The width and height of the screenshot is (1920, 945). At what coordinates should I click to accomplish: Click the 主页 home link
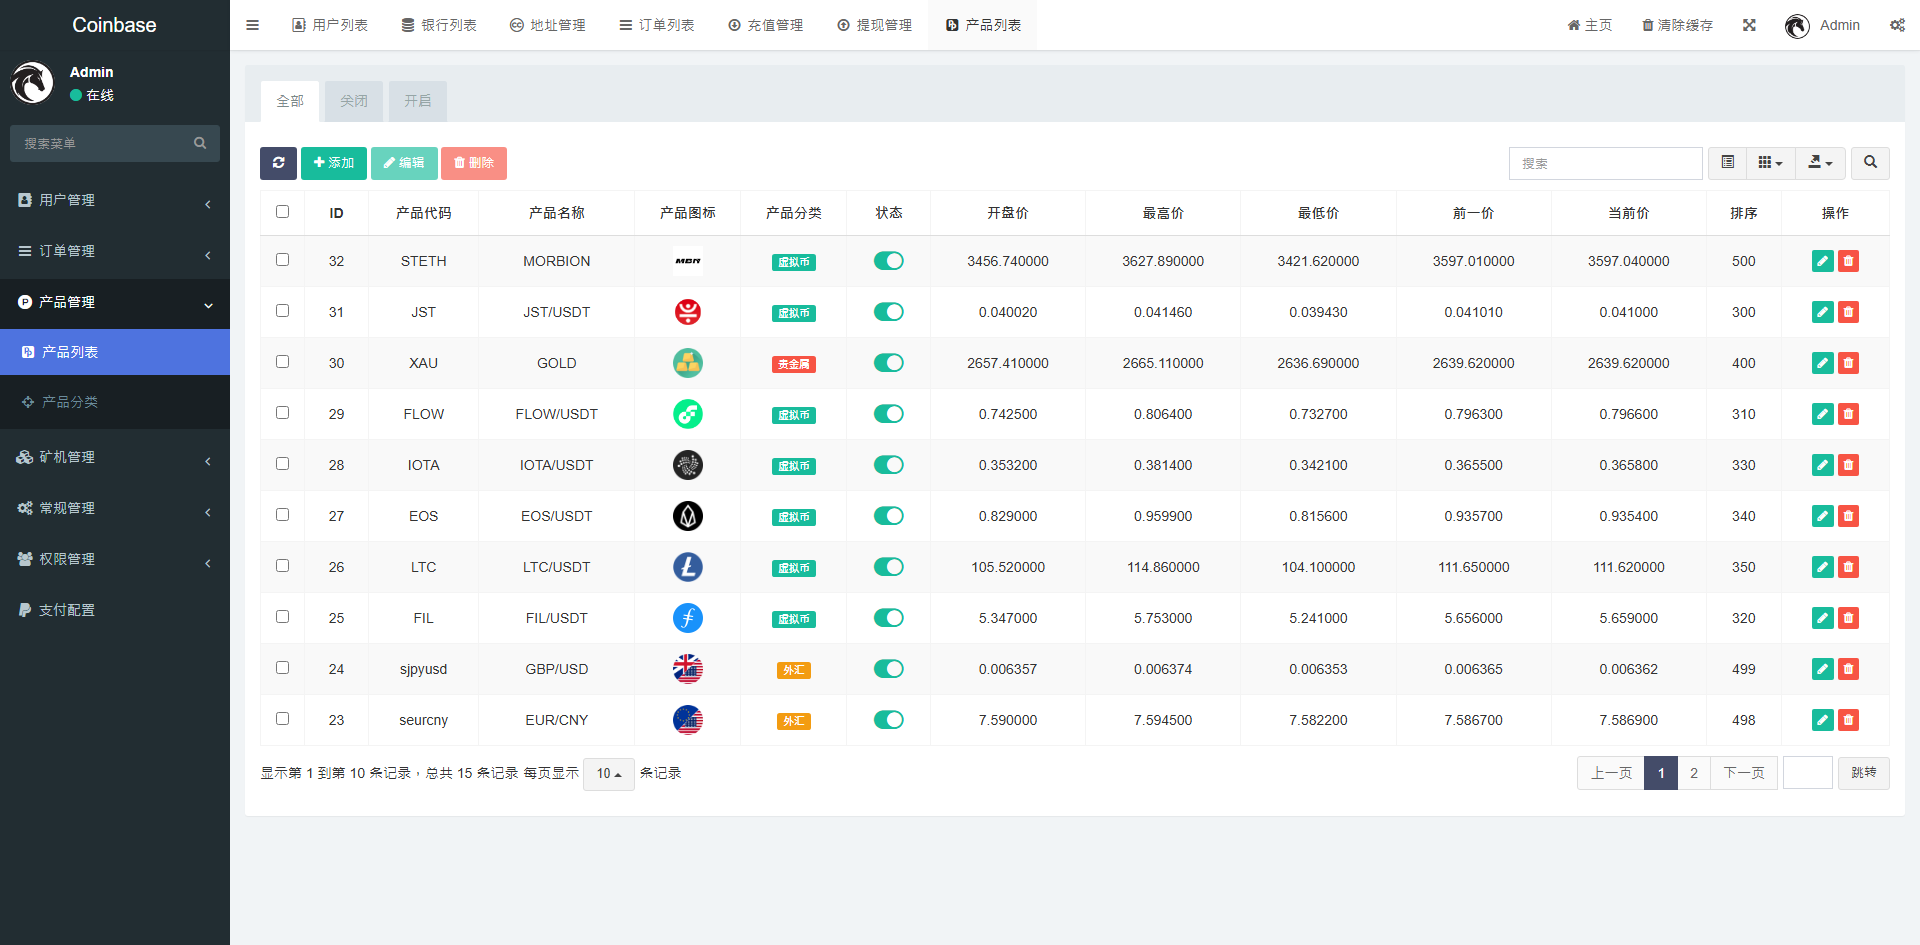click(x=1590, y=25)
